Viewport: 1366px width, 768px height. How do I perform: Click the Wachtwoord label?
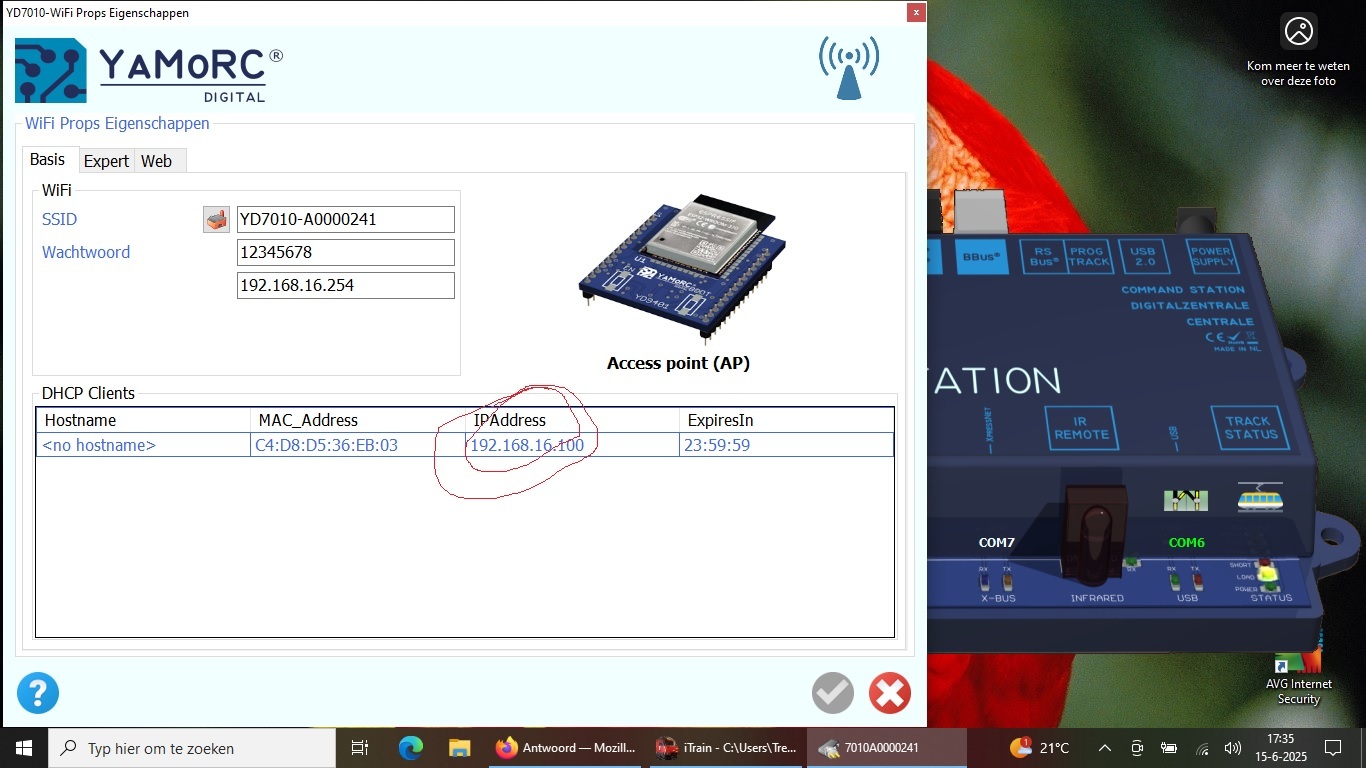pos(86,252)
